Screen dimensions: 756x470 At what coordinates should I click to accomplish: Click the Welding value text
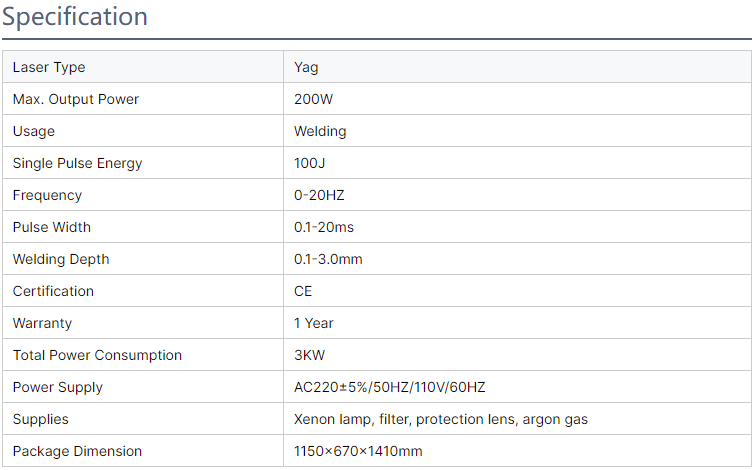[320, 132]
